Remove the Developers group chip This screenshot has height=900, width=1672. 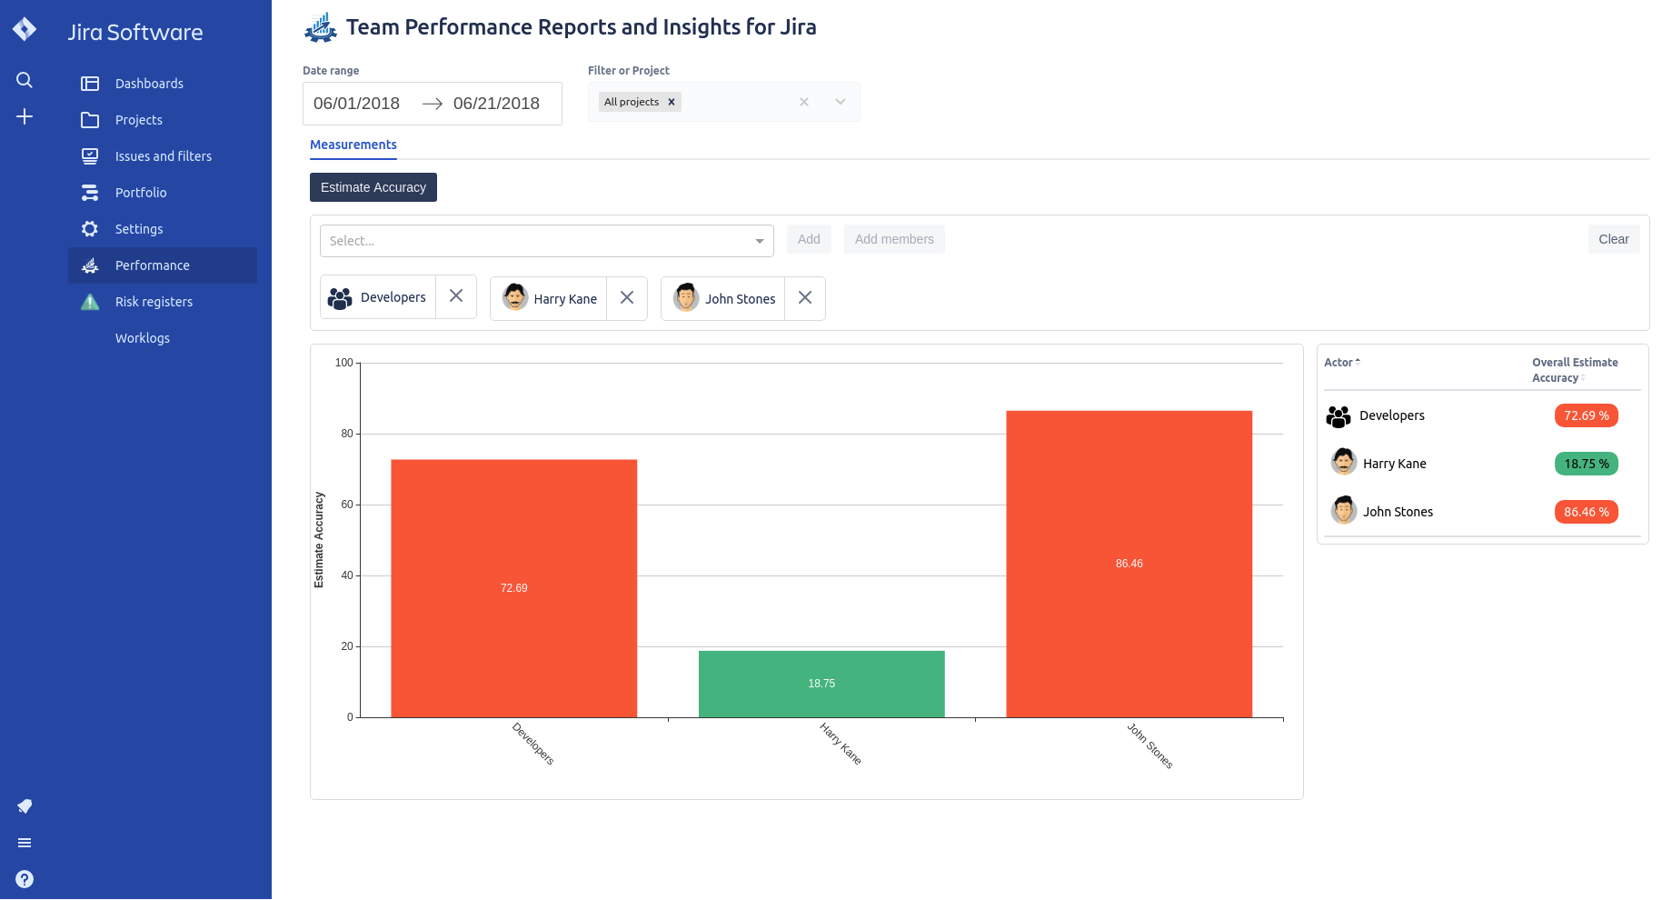click(x=456, y=296)
